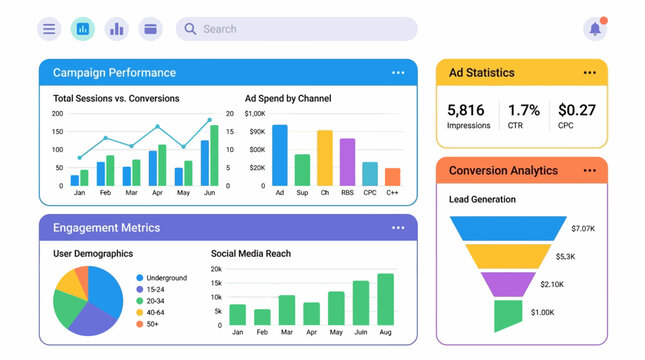Click the green bottom funnel stage
This screenshot has height=360, width=645.
click(508, 314)
